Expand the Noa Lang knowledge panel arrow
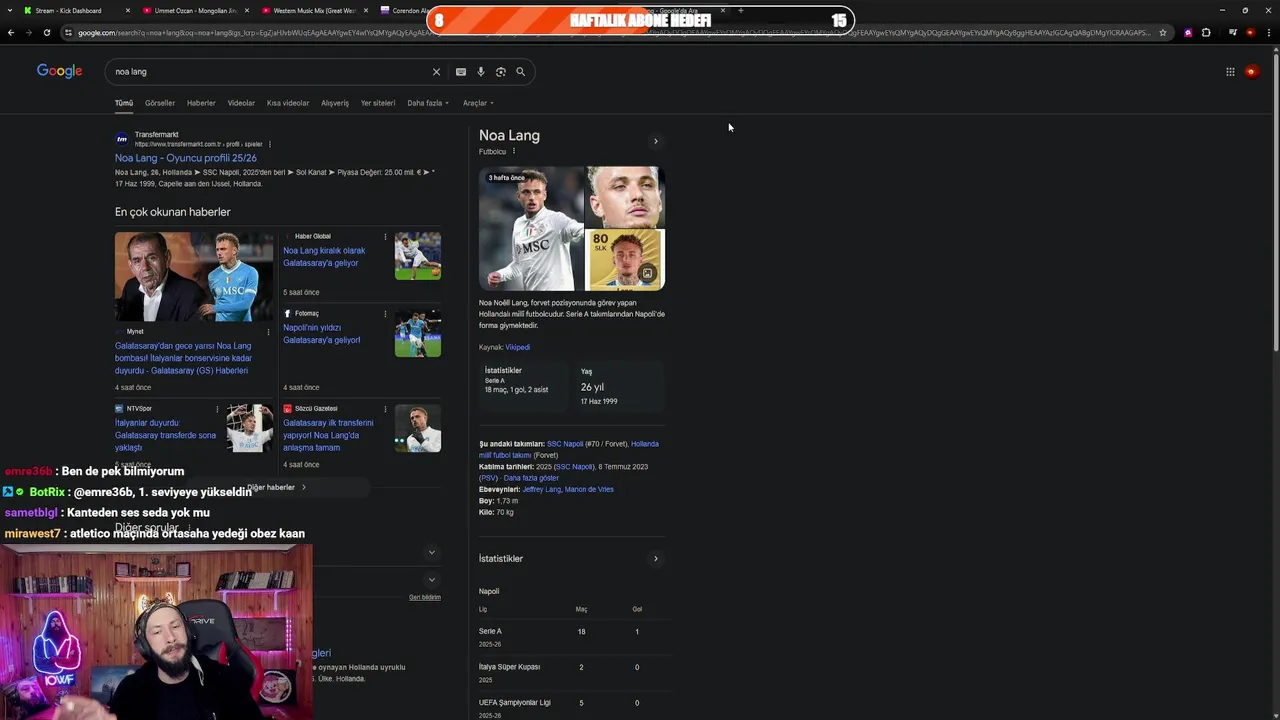Viewport: 1280px width, 720px height. tap(656, 141)
